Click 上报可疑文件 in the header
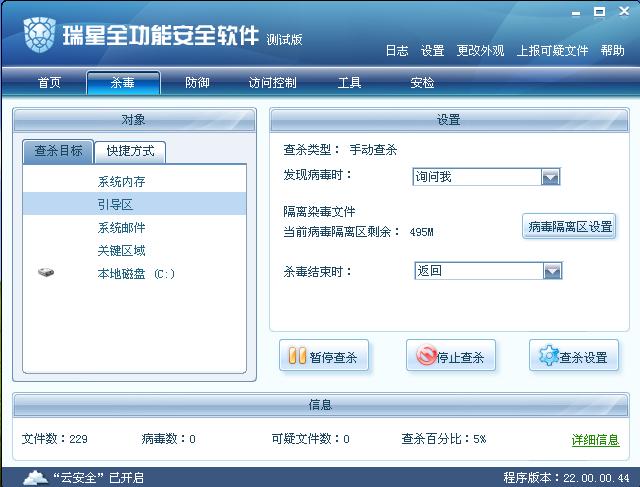640x487 pixels. 552,51
